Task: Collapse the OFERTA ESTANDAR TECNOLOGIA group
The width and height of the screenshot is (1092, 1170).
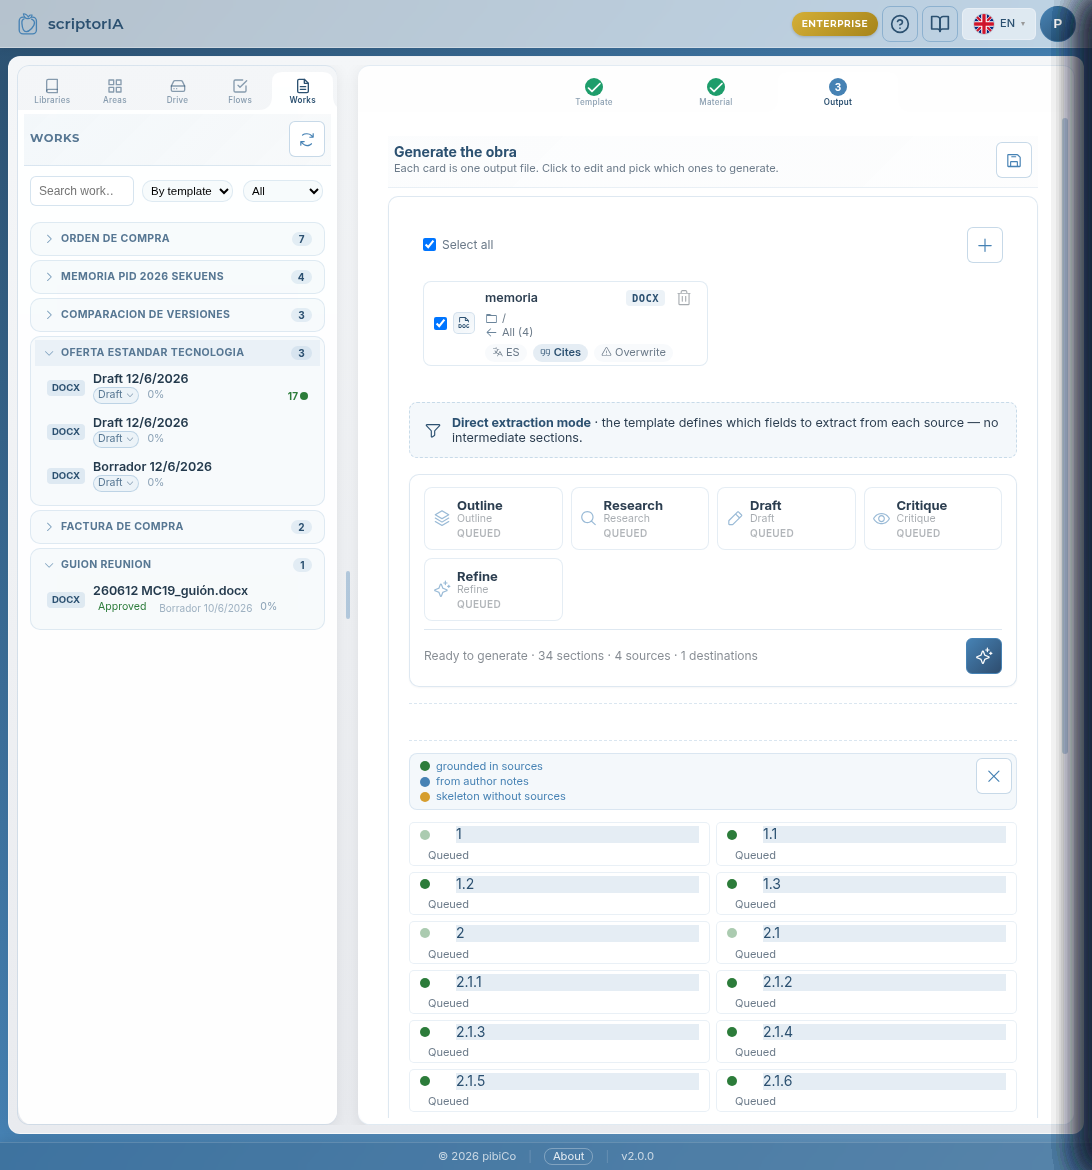Action: pyautogui.click(x=178, y=352)
